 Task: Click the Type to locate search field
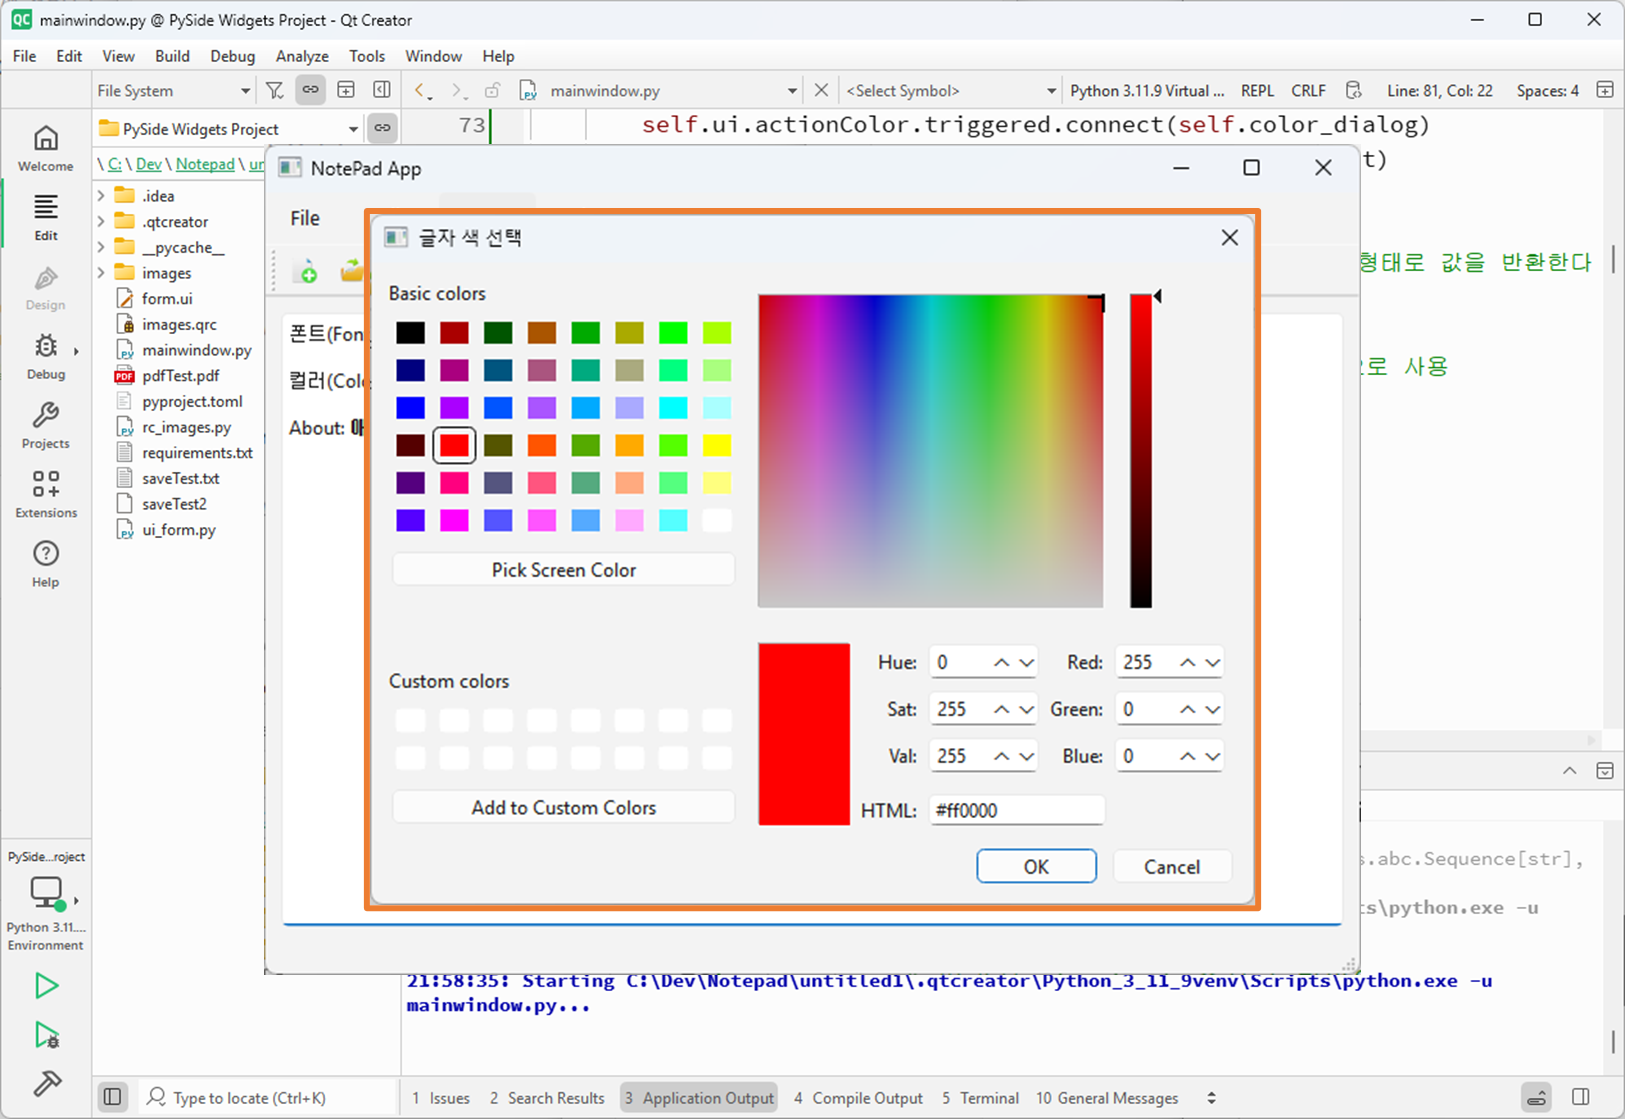(268, 1097)
